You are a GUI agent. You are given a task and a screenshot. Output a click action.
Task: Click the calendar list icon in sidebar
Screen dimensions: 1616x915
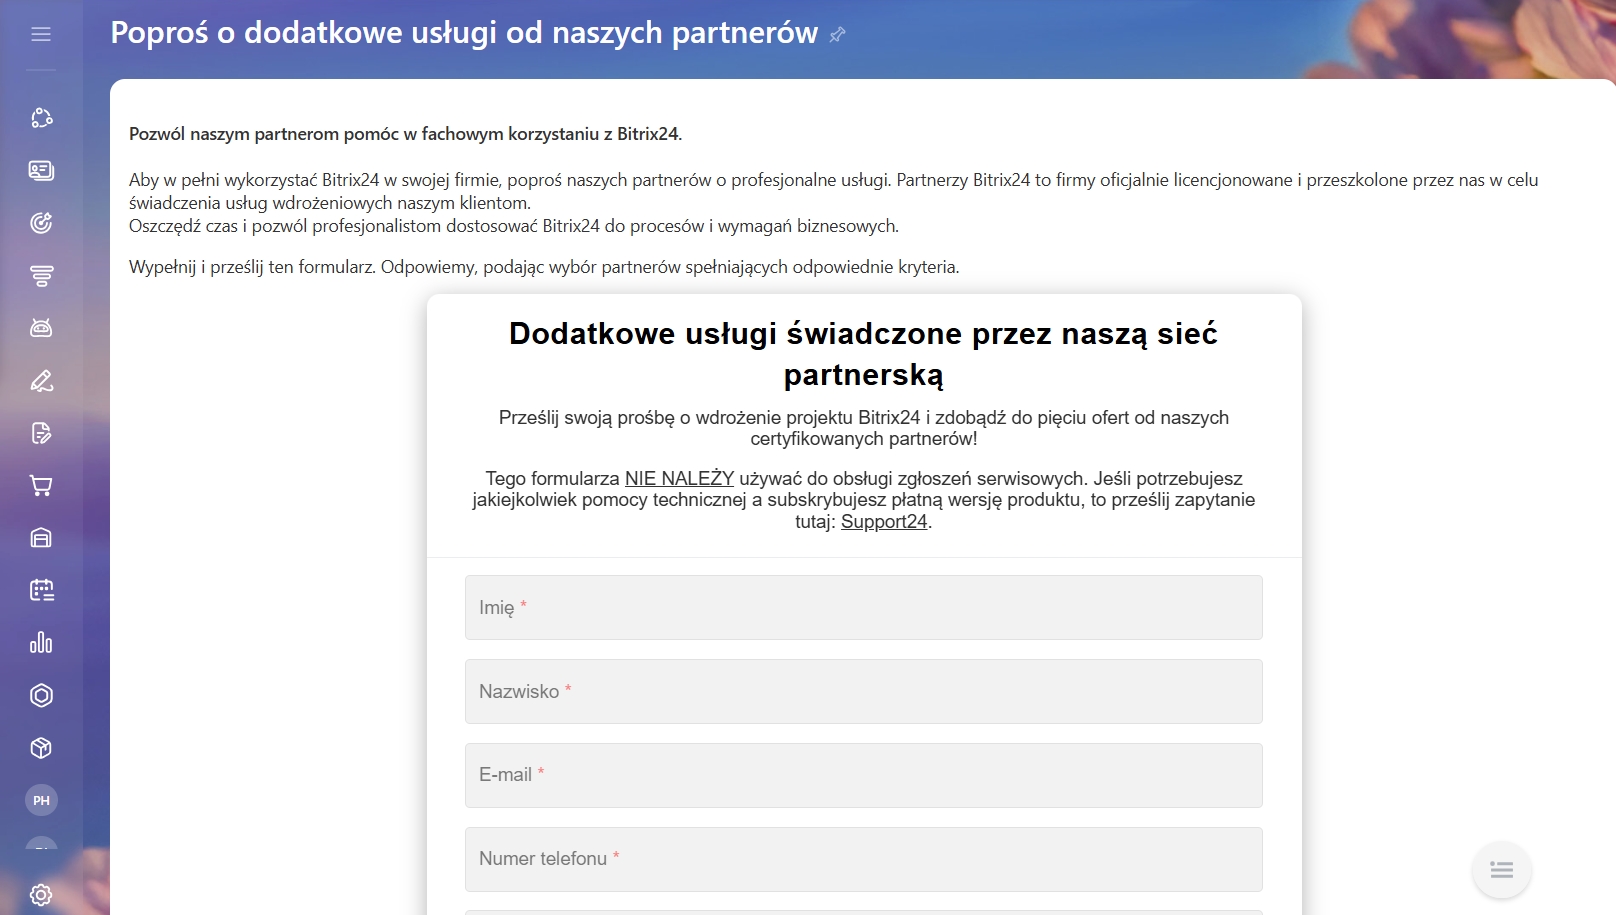tap(41, 591)
